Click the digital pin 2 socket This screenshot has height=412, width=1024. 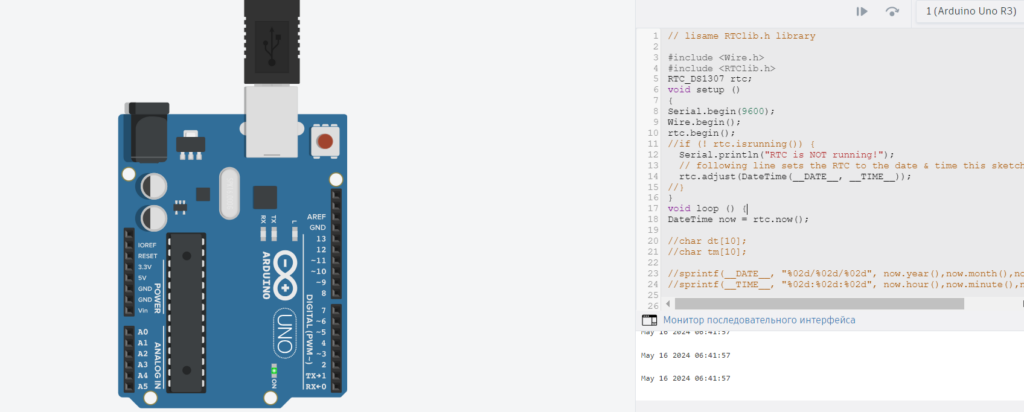tap(336, 364)
